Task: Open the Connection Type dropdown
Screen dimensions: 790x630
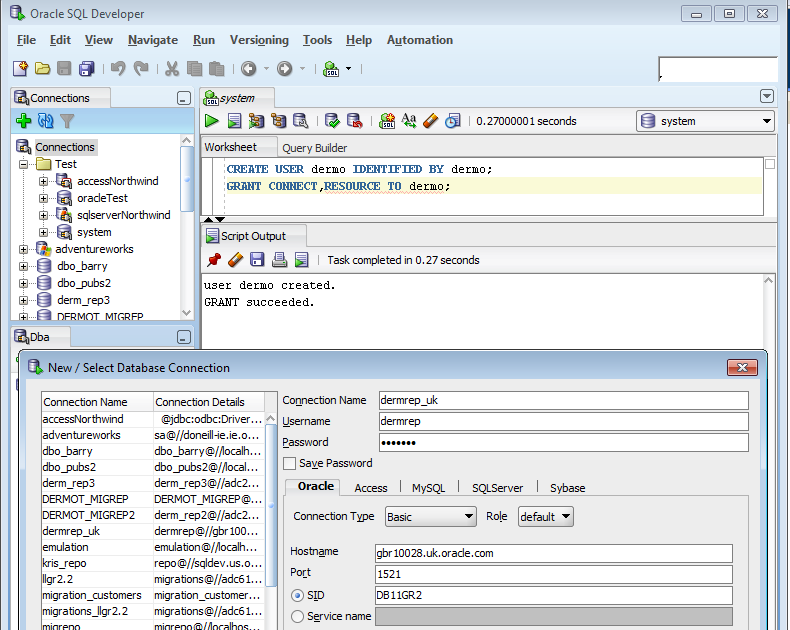Action: pyautogui.click(x=431, y=517)
